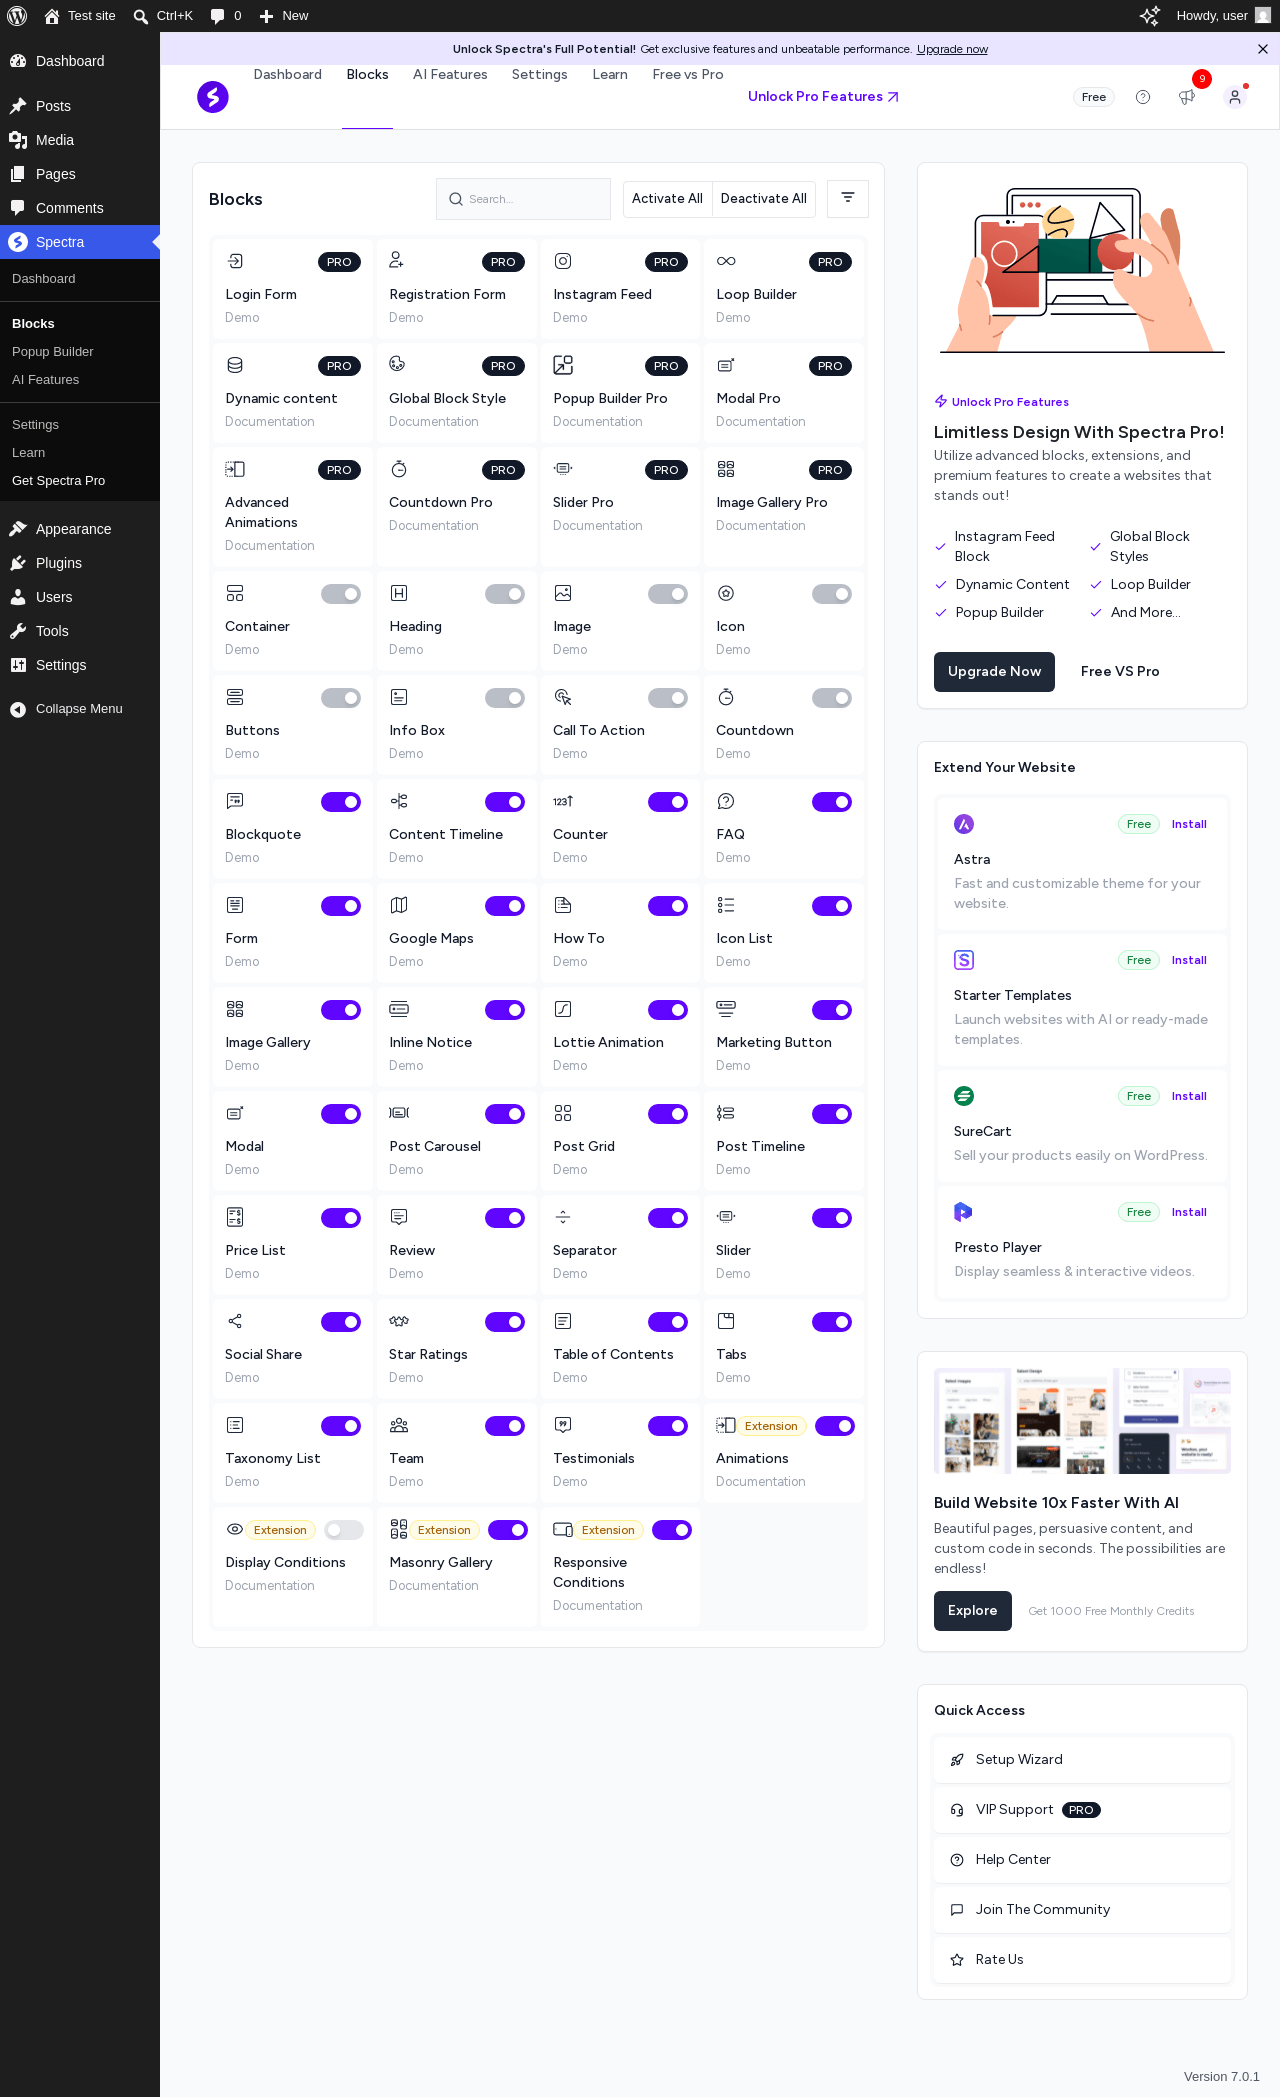The height and width of the screenshot is (2097, 1280).
Task: Click the Team block icon
Action: 399,1425
